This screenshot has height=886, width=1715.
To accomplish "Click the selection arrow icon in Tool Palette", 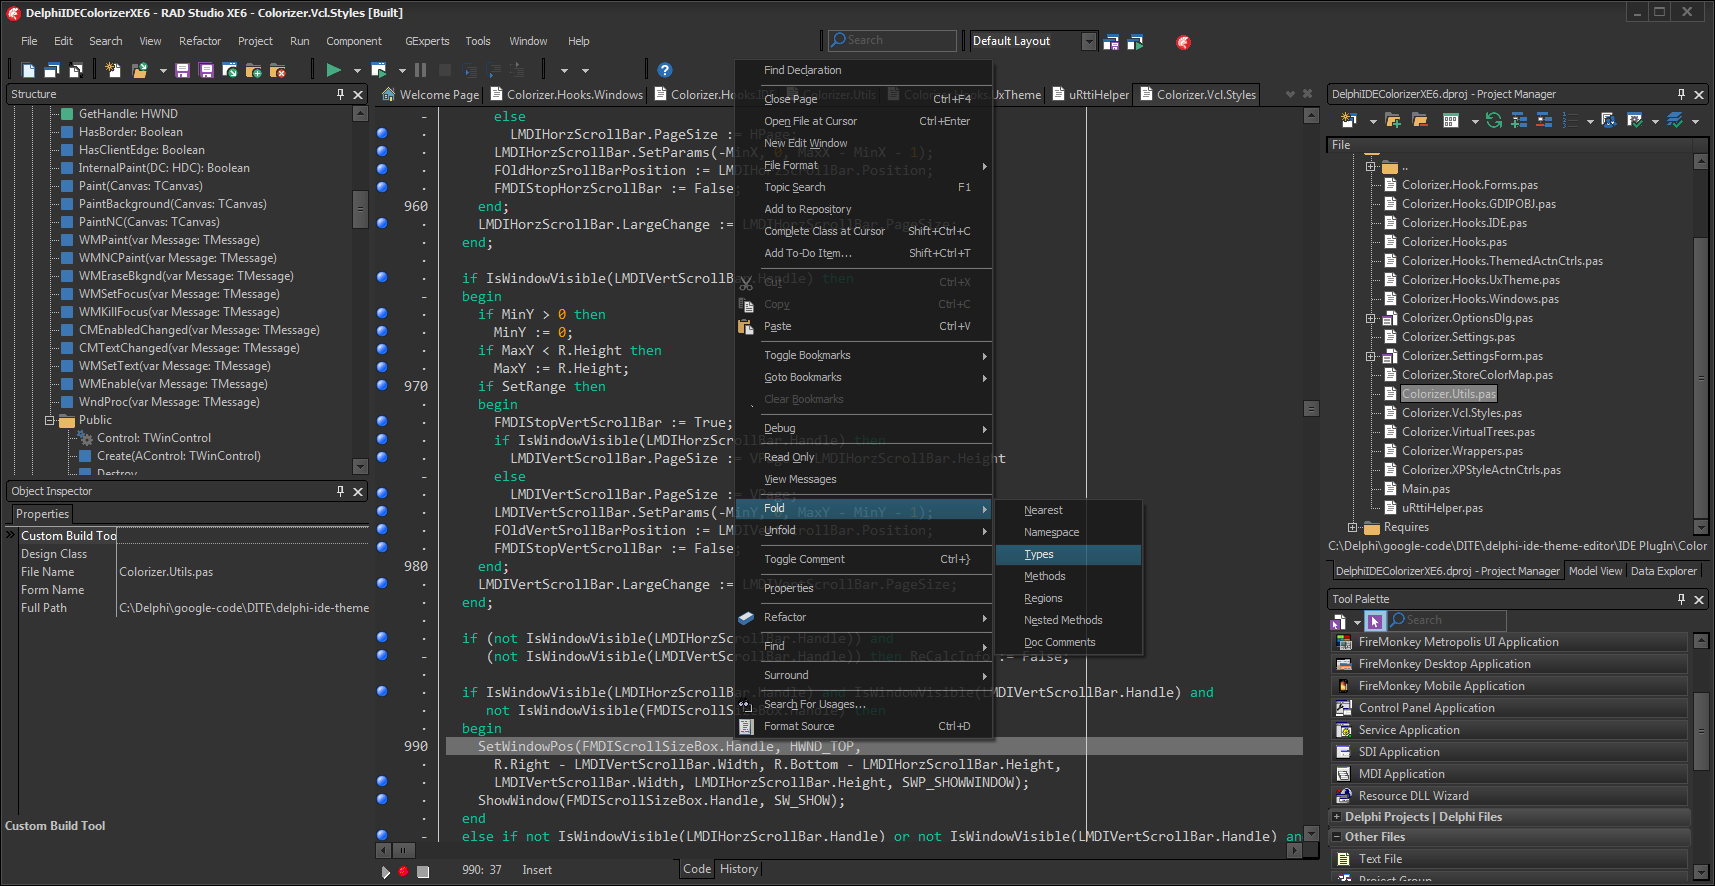I will [1375, 621].
